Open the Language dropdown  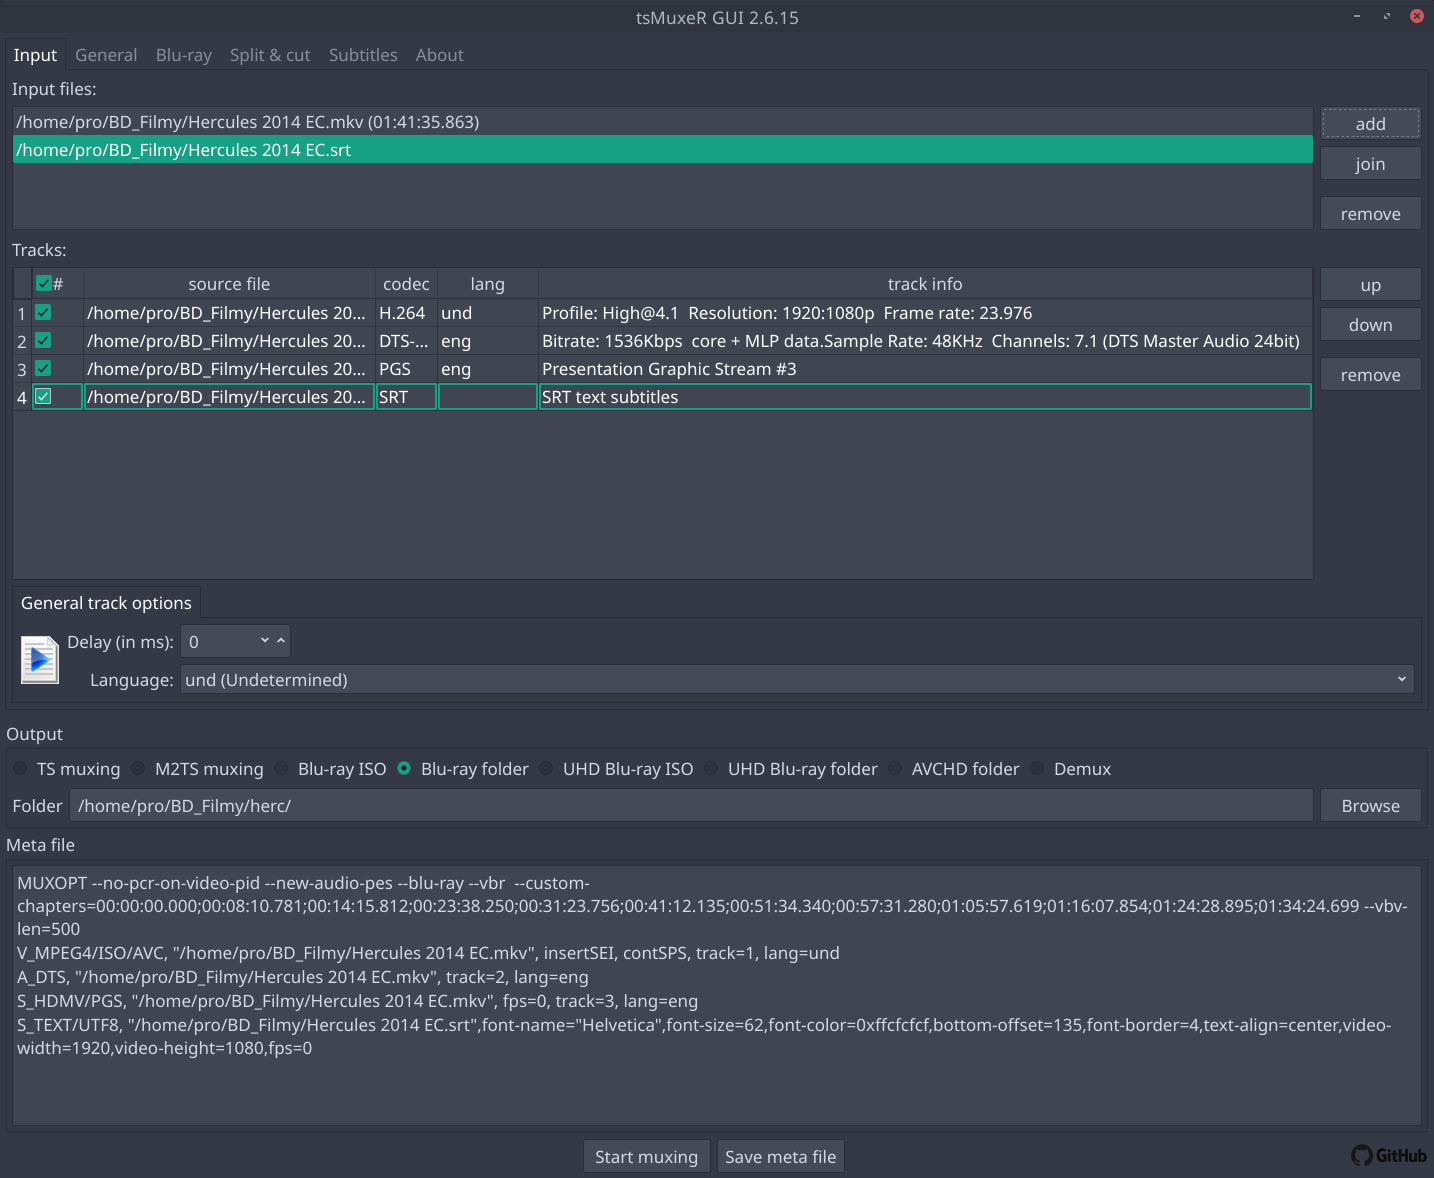click(x=1403, y=679)
